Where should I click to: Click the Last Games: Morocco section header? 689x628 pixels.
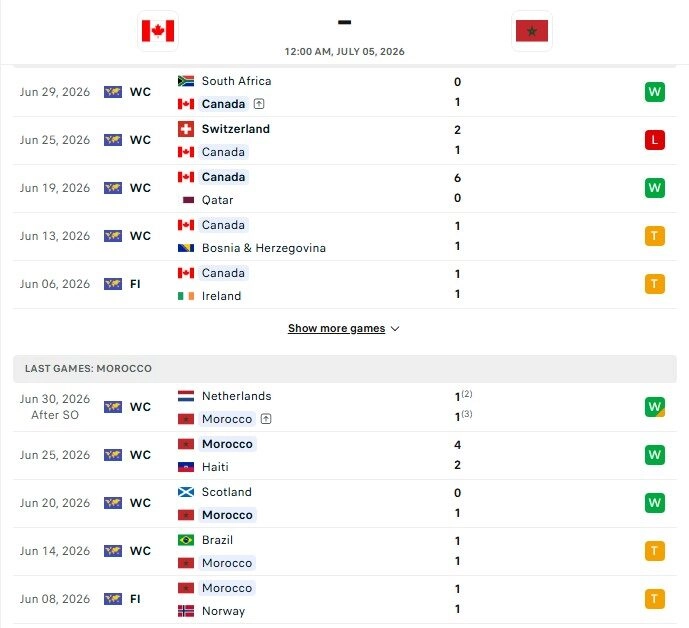click(x=344, y=369)
